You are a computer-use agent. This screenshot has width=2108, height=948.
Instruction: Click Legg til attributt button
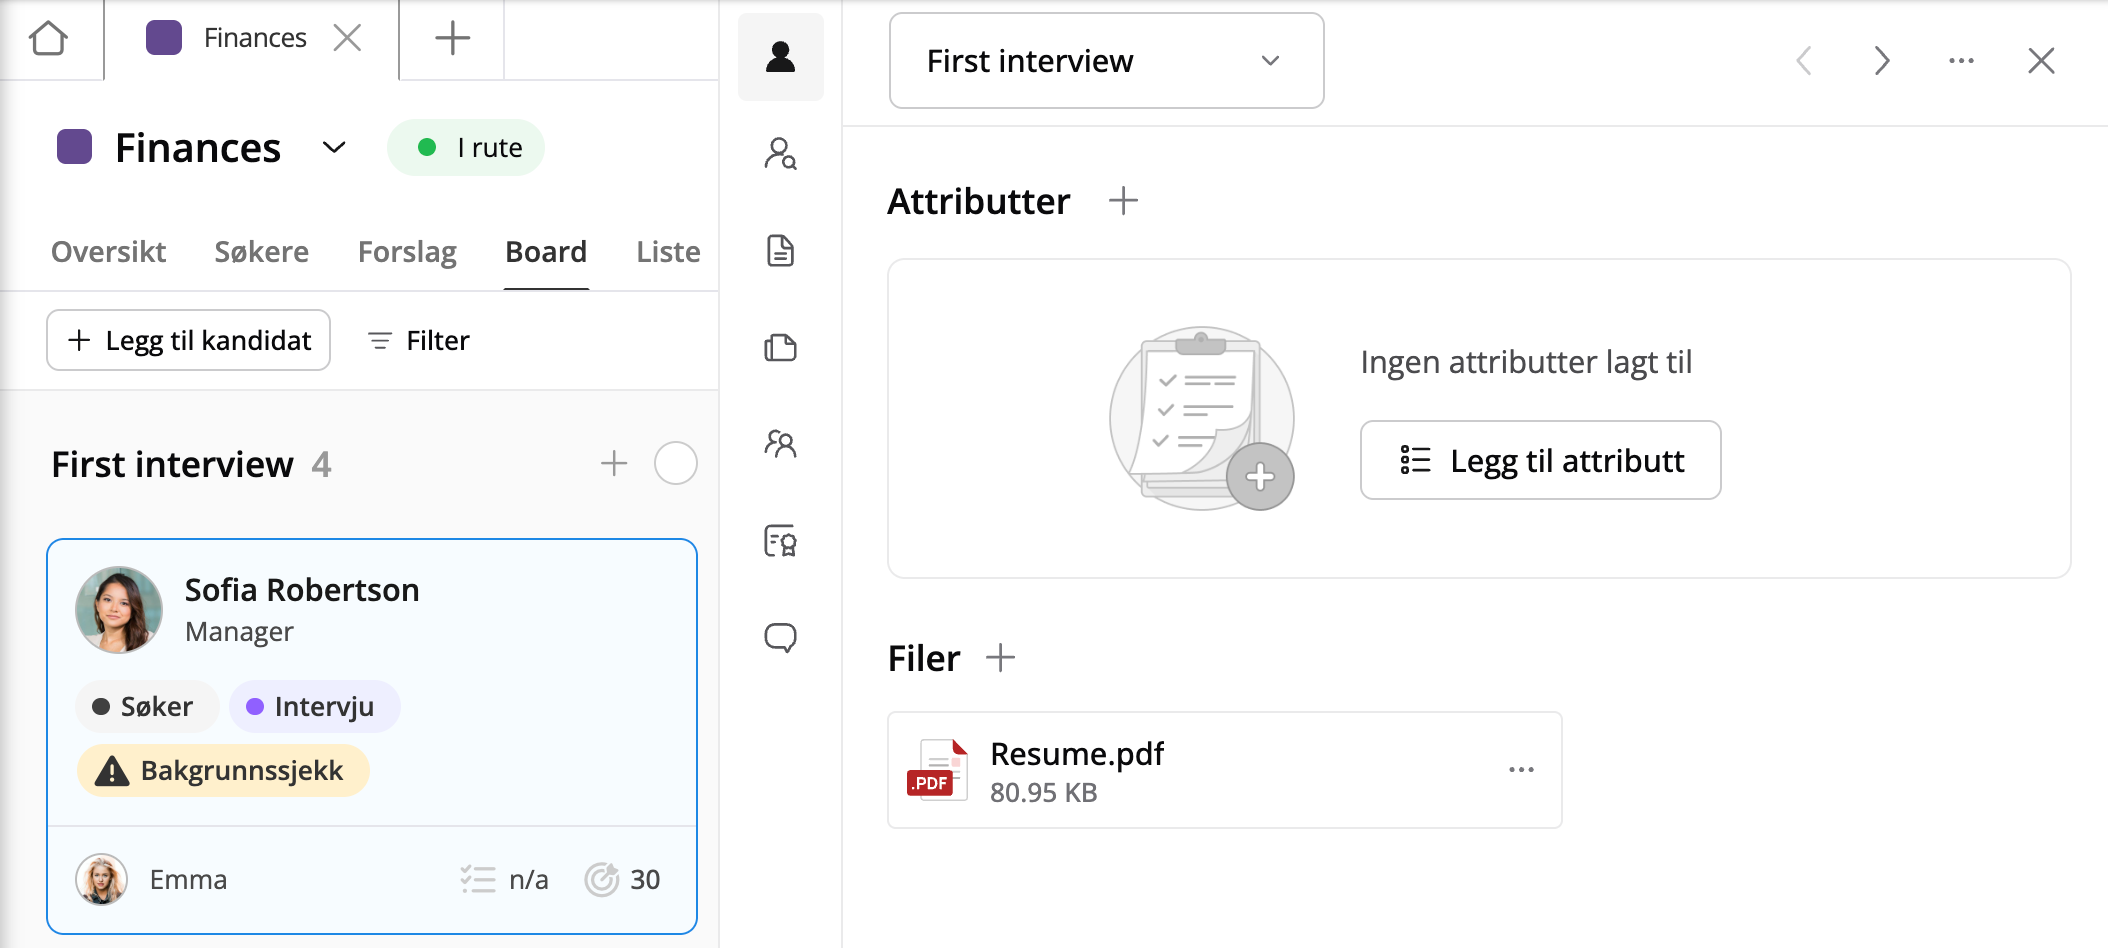(x=1540, y=461)
